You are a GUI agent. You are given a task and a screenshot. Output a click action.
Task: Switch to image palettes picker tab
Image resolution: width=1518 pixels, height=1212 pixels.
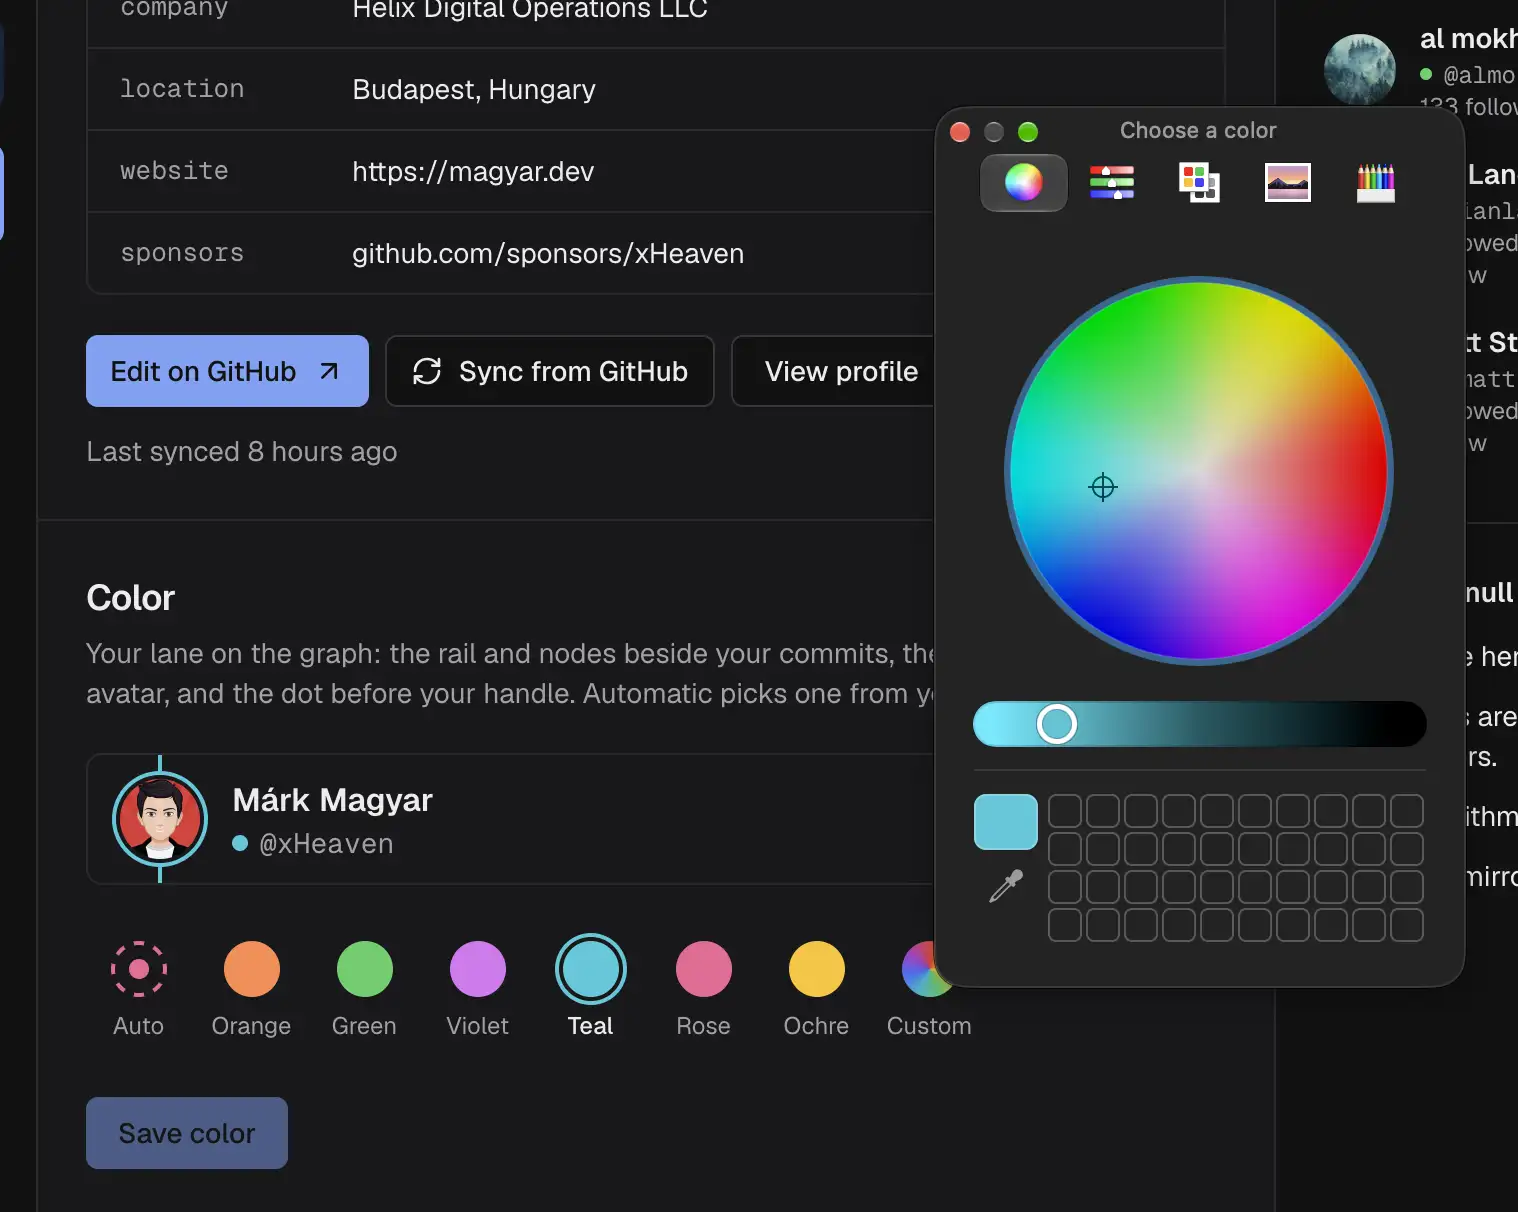(x=1287, y=183)
